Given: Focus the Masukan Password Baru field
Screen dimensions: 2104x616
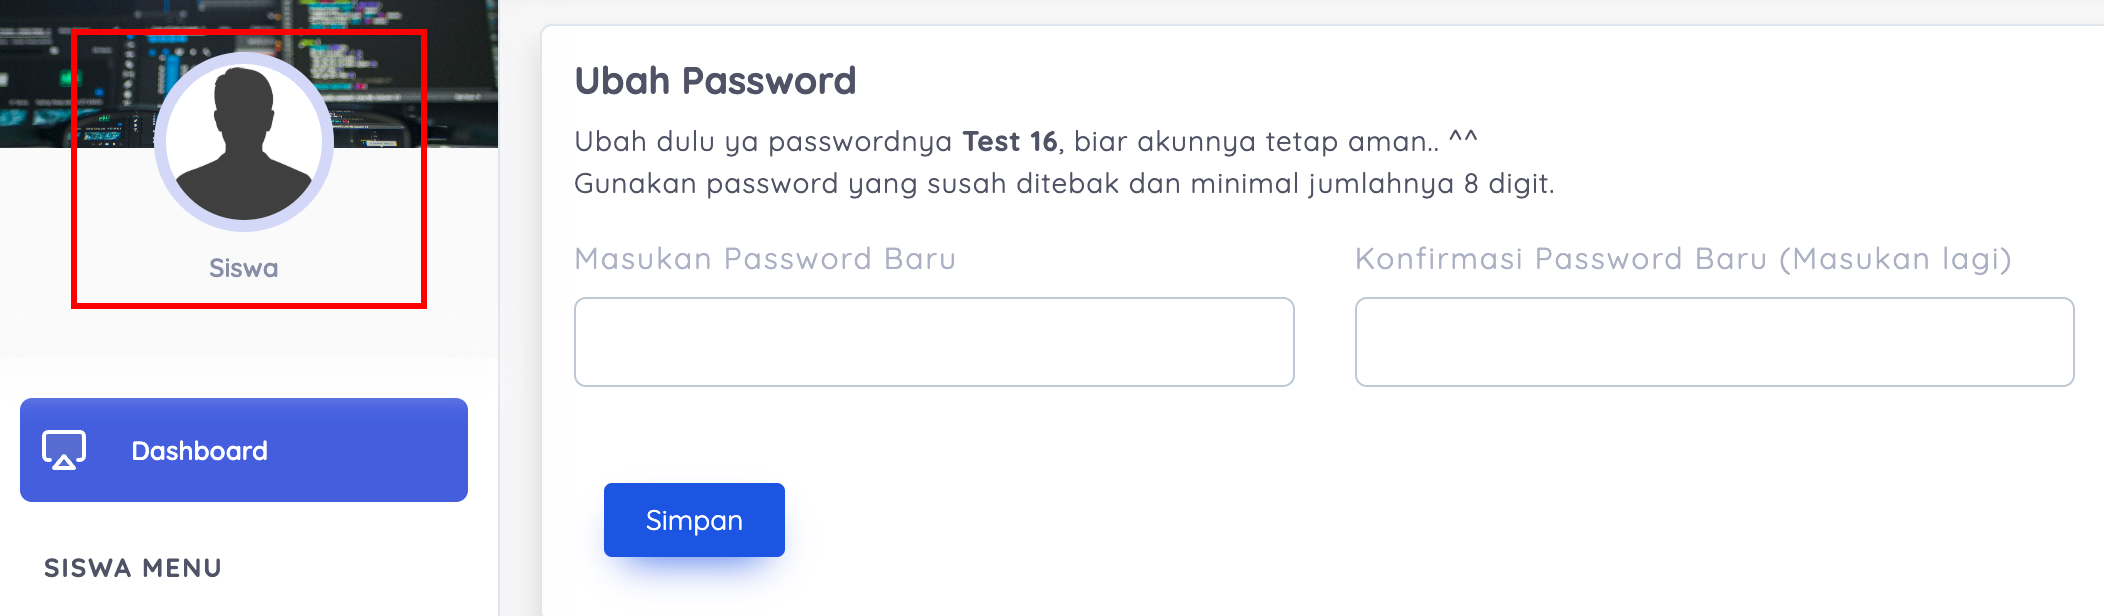Looking at the screenshot, I should pyautogui.click(x=934, y=342).
